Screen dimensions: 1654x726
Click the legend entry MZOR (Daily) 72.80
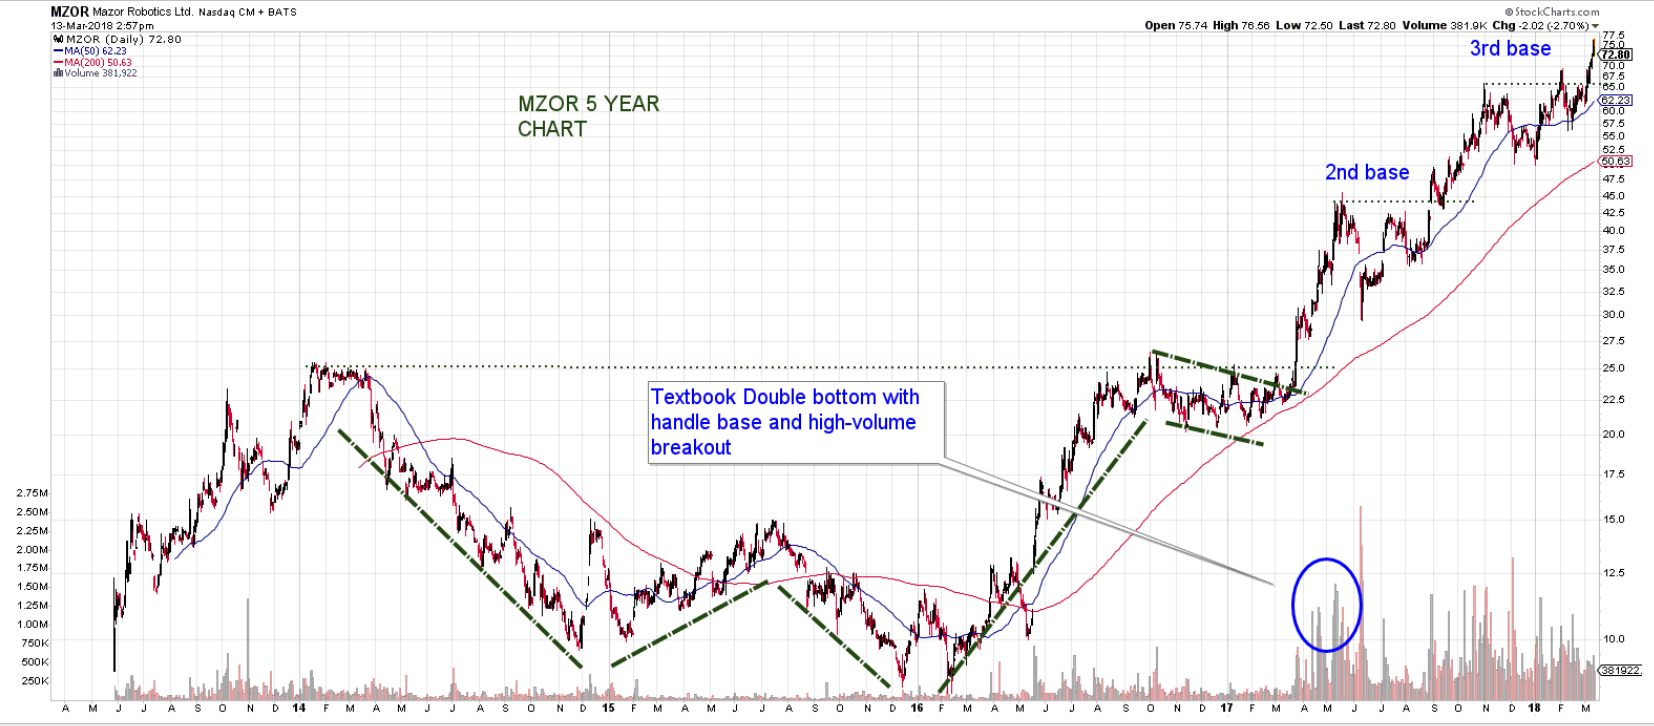(x=124, y=40)
